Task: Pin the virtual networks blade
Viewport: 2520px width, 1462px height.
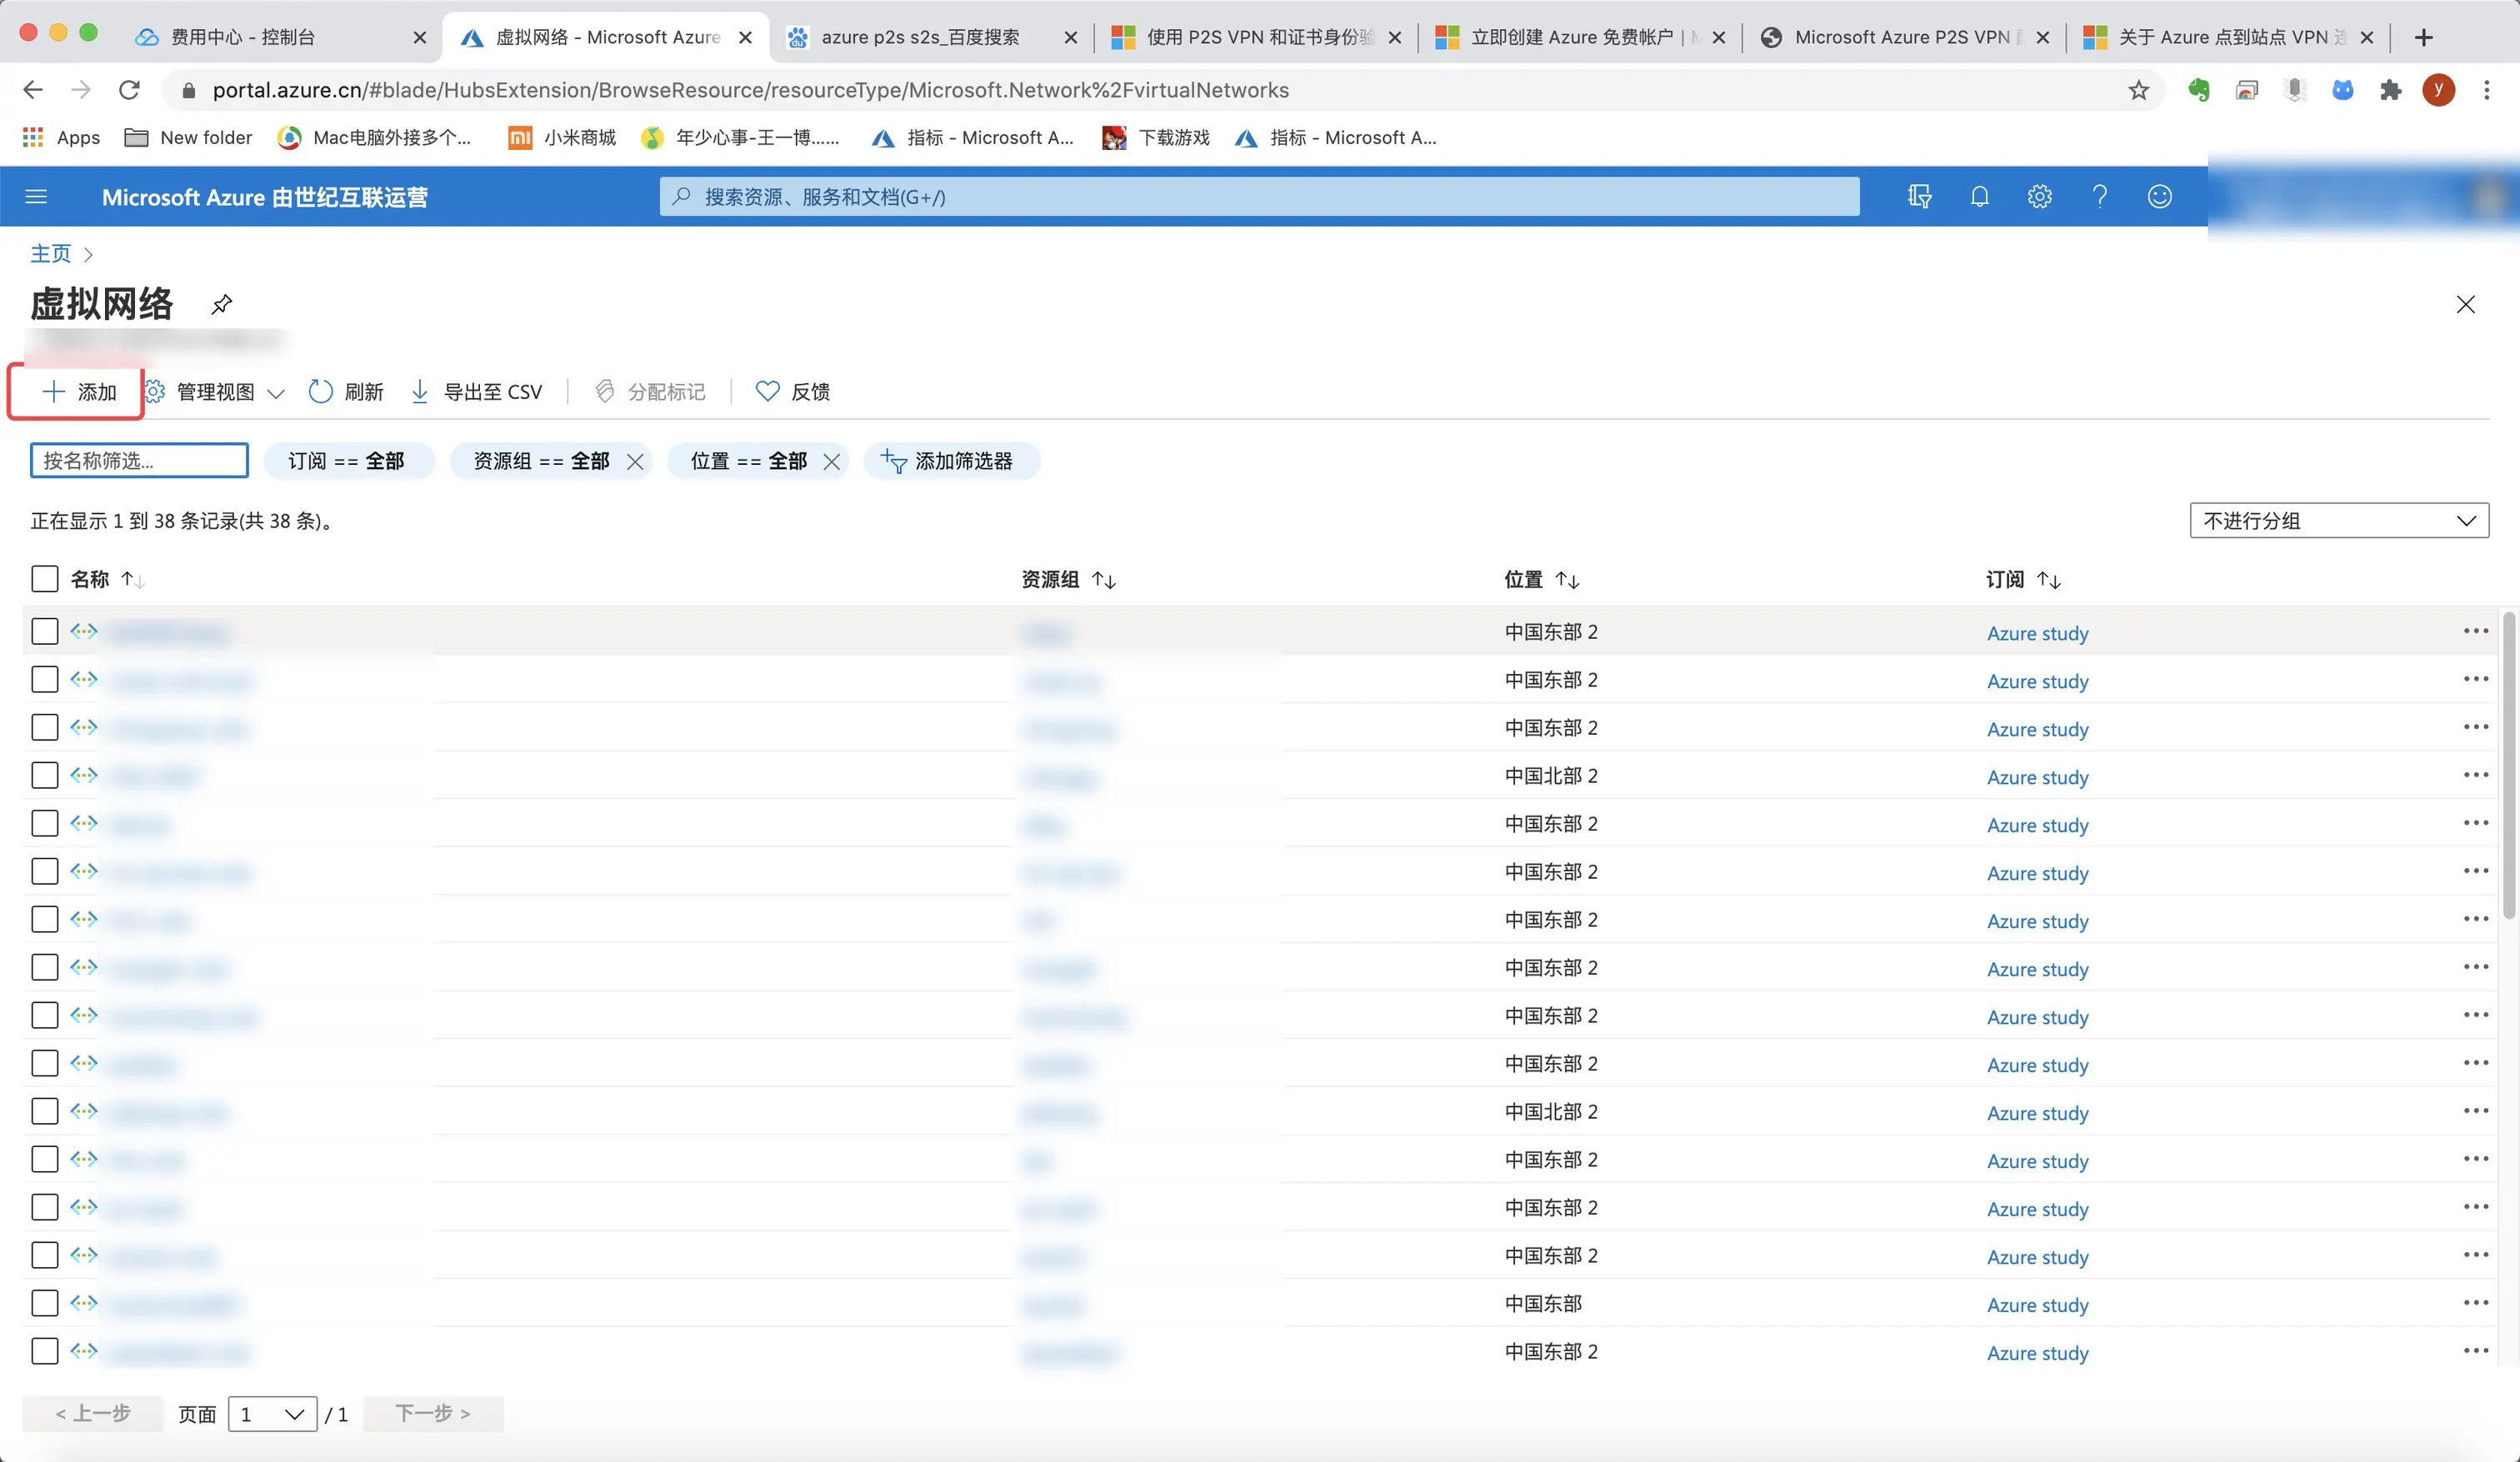Action: coord(222,304)
